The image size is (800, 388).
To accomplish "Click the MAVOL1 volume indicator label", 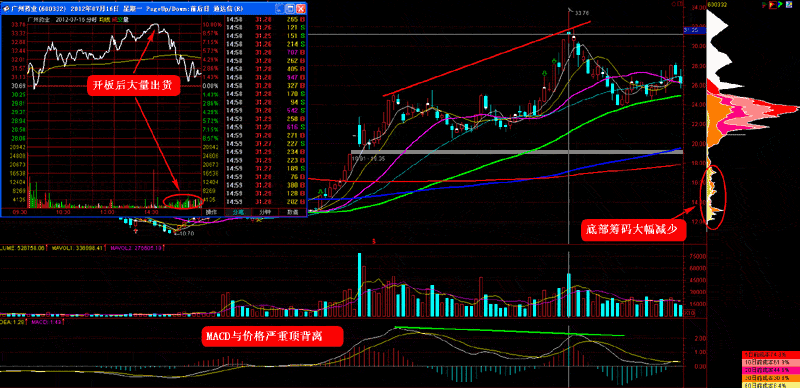I will tap(77, 248).
